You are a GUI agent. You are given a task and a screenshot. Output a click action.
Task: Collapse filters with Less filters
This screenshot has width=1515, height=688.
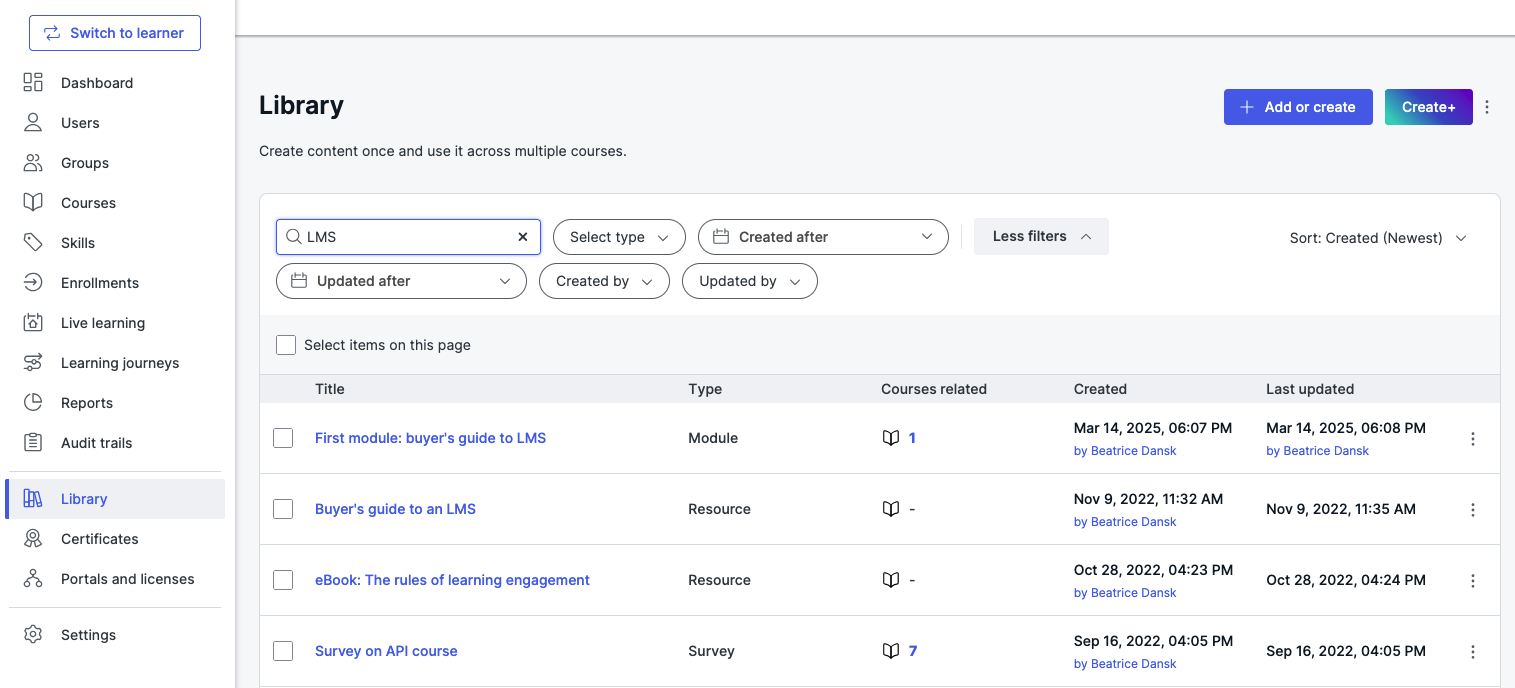1041,236
